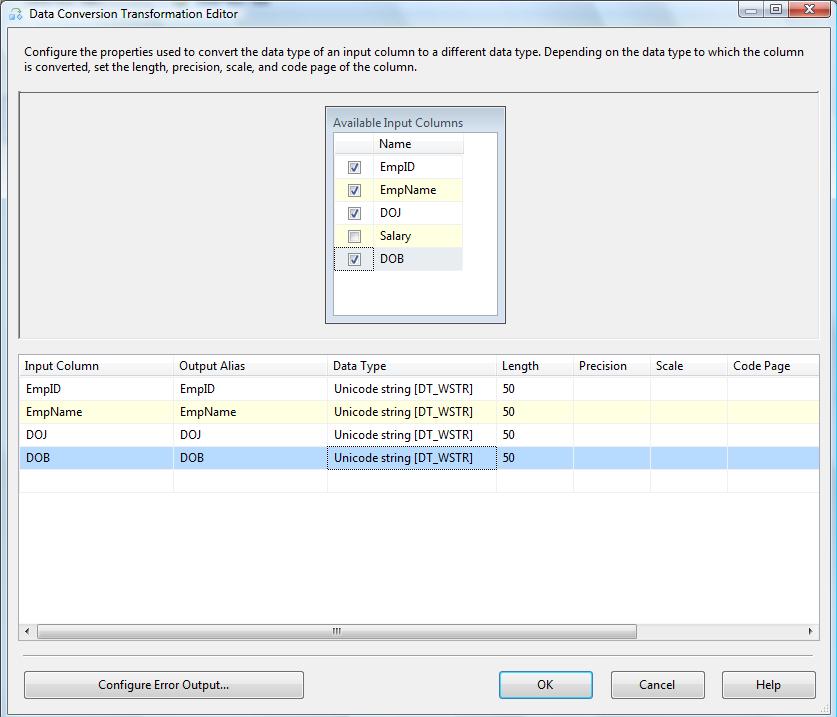This screenshot has width=837, height=717.
Task: Edit Output Alias for EmpName row
Action: 250,412
